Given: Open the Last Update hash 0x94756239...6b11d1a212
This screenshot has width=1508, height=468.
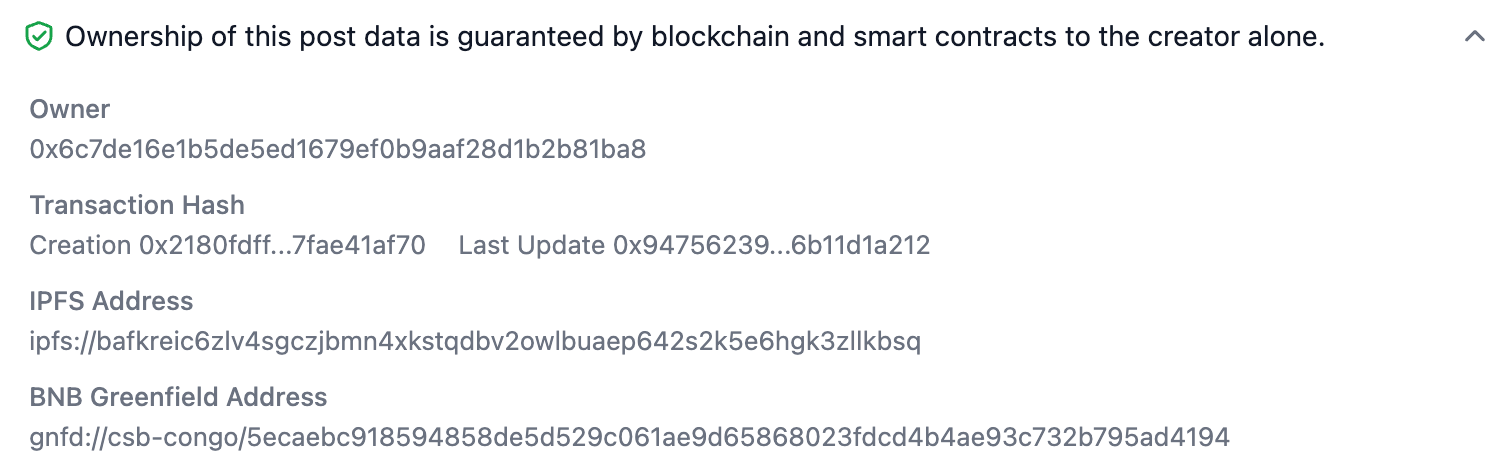Looking at the screenshot, I should 772,245.
